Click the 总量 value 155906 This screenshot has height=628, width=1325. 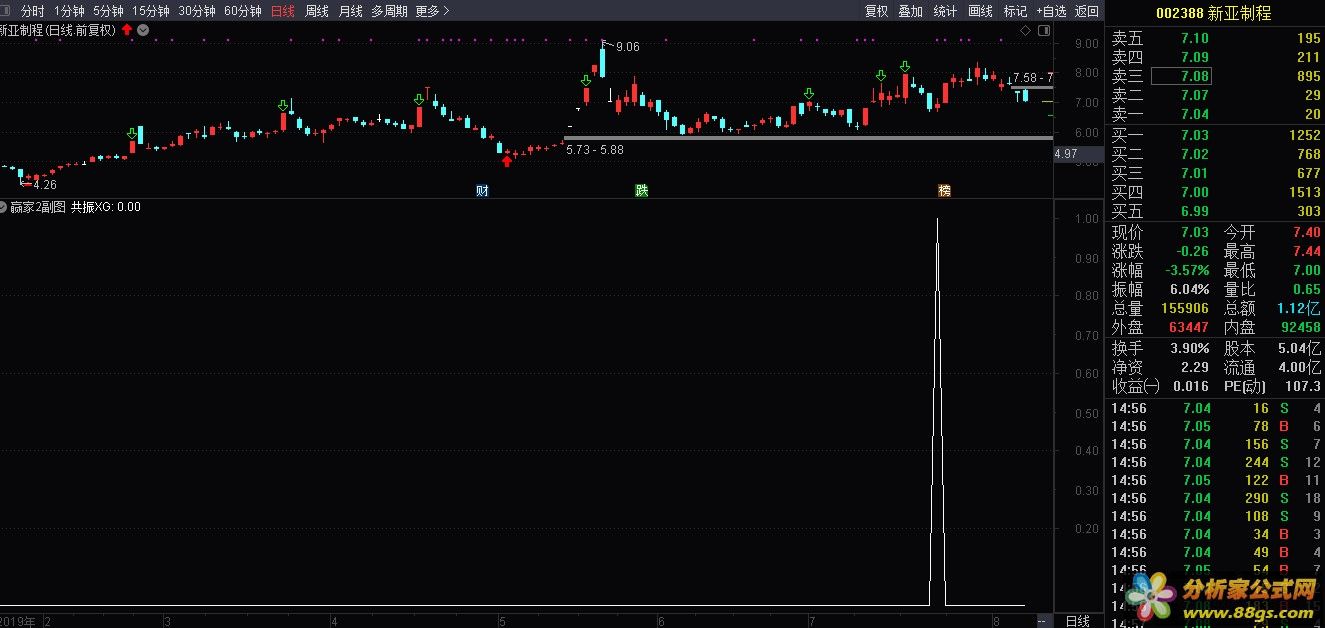(1186, 308)
